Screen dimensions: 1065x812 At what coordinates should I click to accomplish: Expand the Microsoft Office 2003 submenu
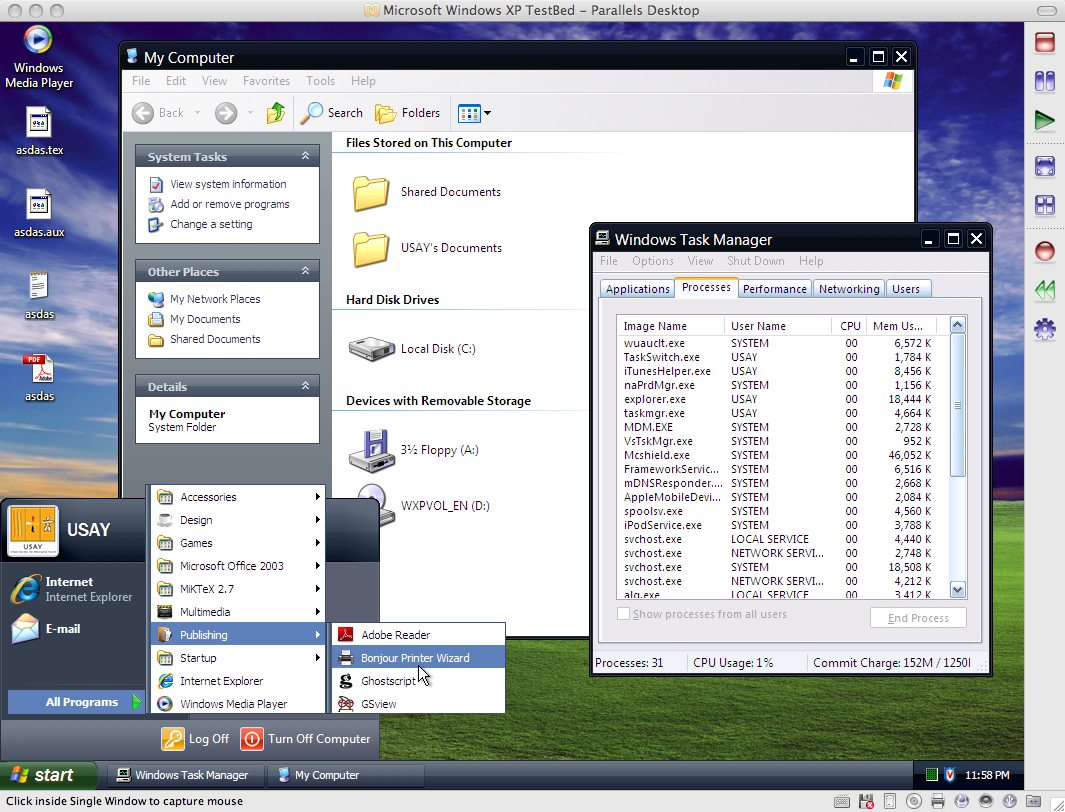238,566
